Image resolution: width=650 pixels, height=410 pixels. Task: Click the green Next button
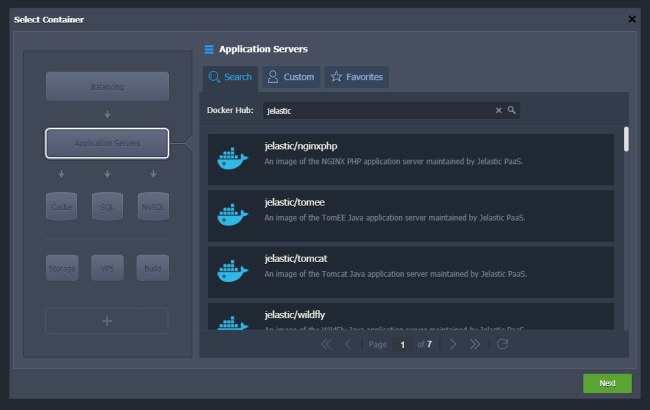coord(607,383)
